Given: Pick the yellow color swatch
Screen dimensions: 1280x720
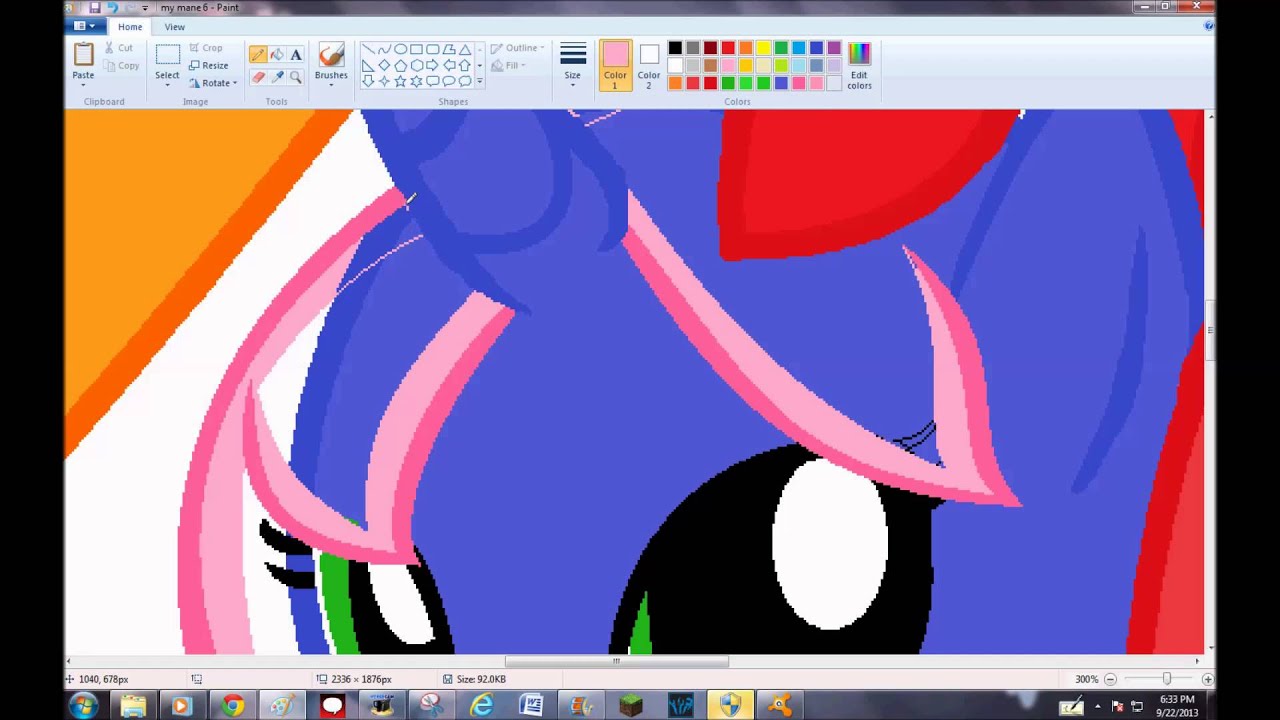Looking at the screenshot, I should click(x=763, y=48).
